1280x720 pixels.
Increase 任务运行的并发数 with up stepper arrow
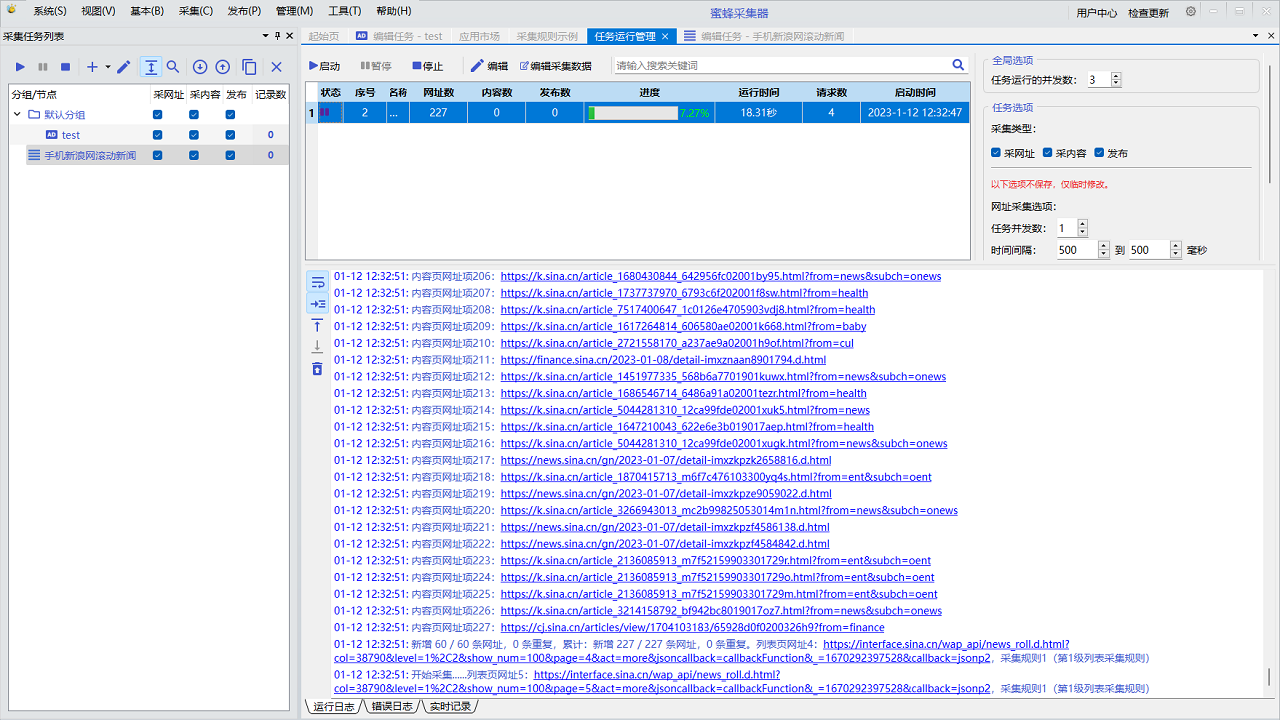click(x=1116, y=76)
